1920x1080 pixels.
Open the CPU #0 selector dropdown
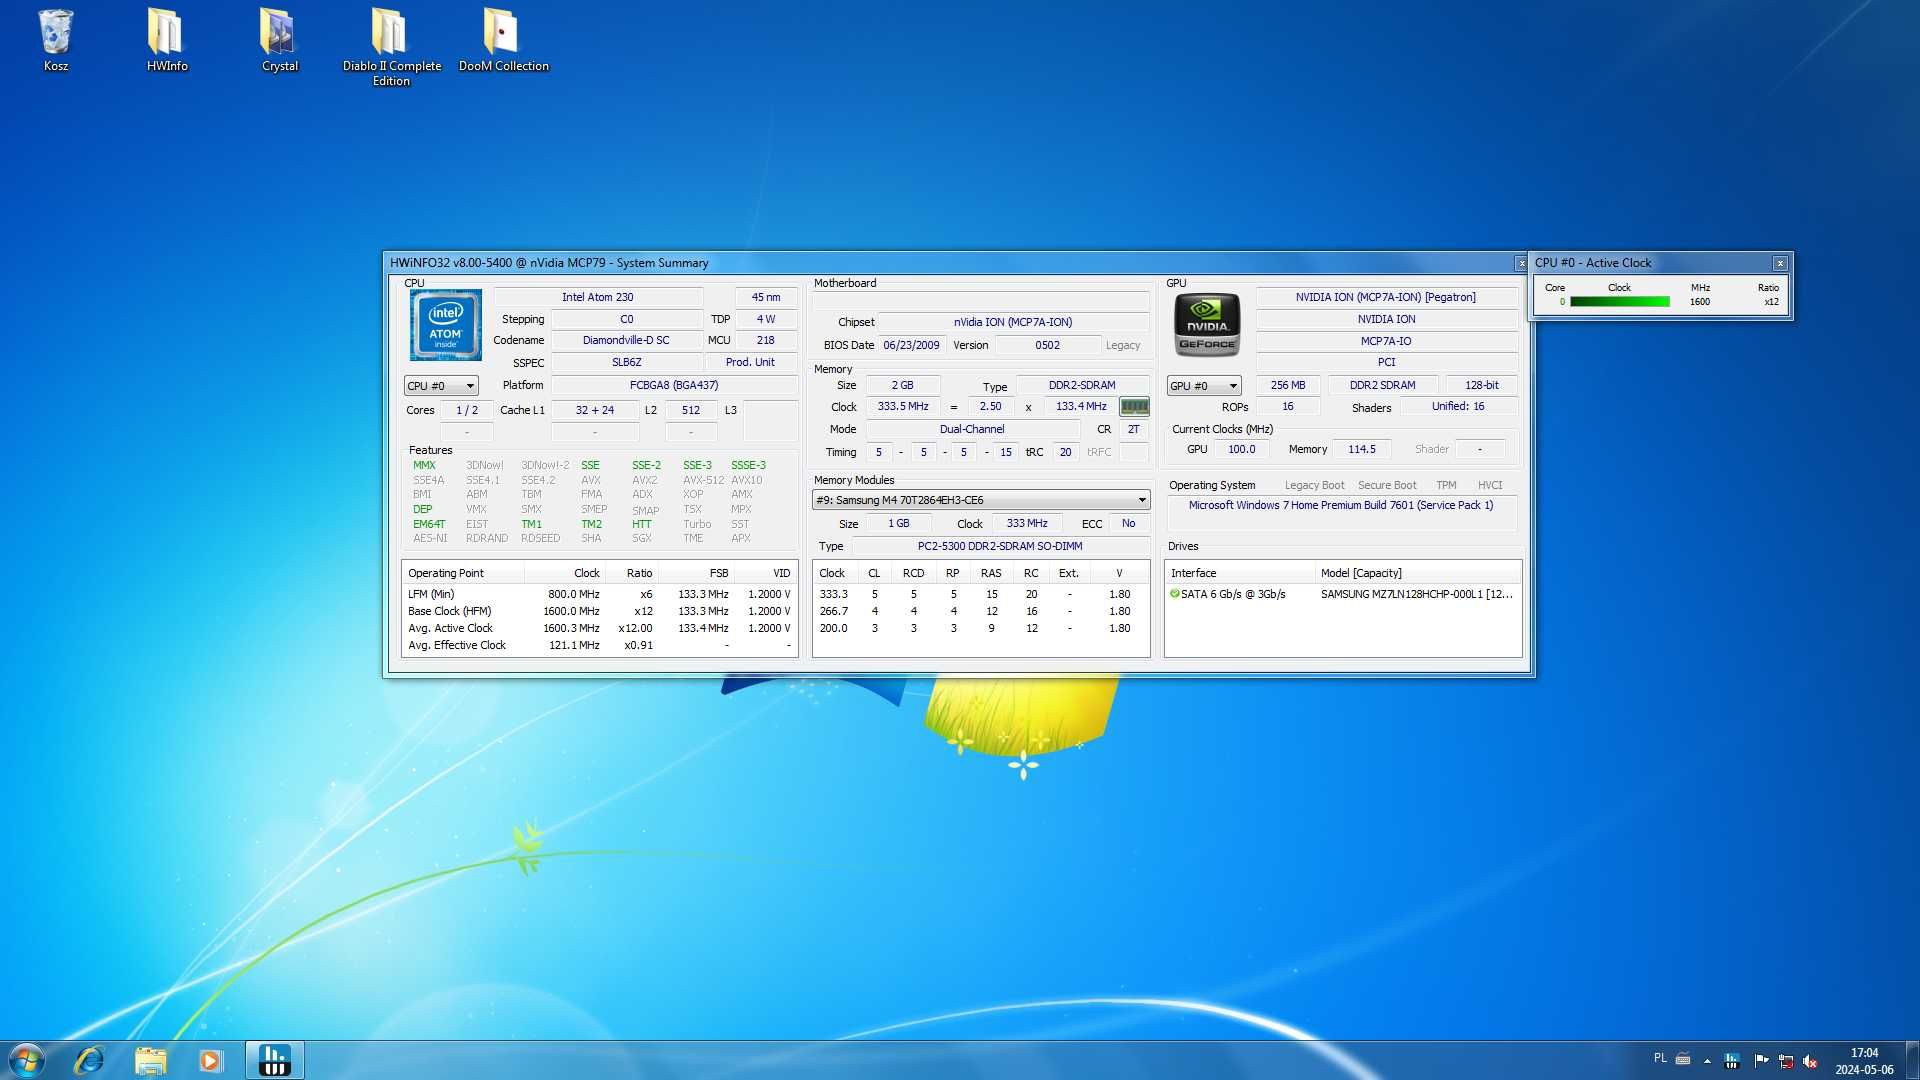[x=441, y=385]
